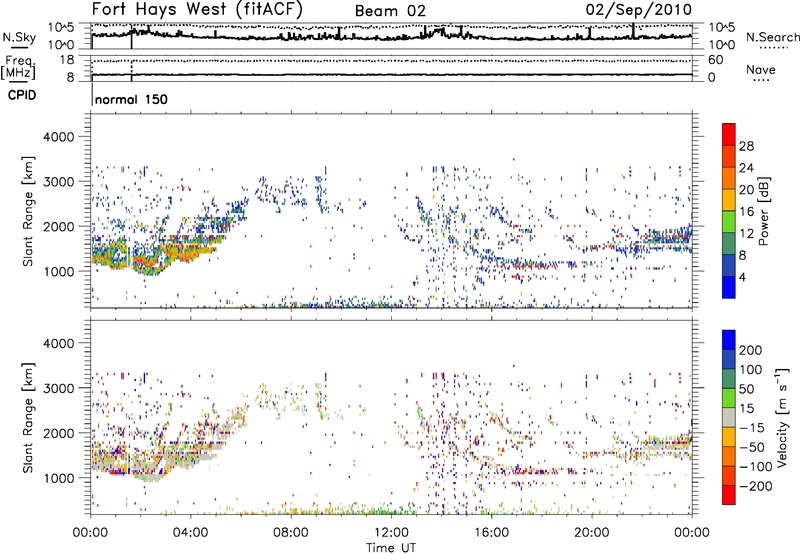Click the '200' tick on Velocity scale

point(751,350)
